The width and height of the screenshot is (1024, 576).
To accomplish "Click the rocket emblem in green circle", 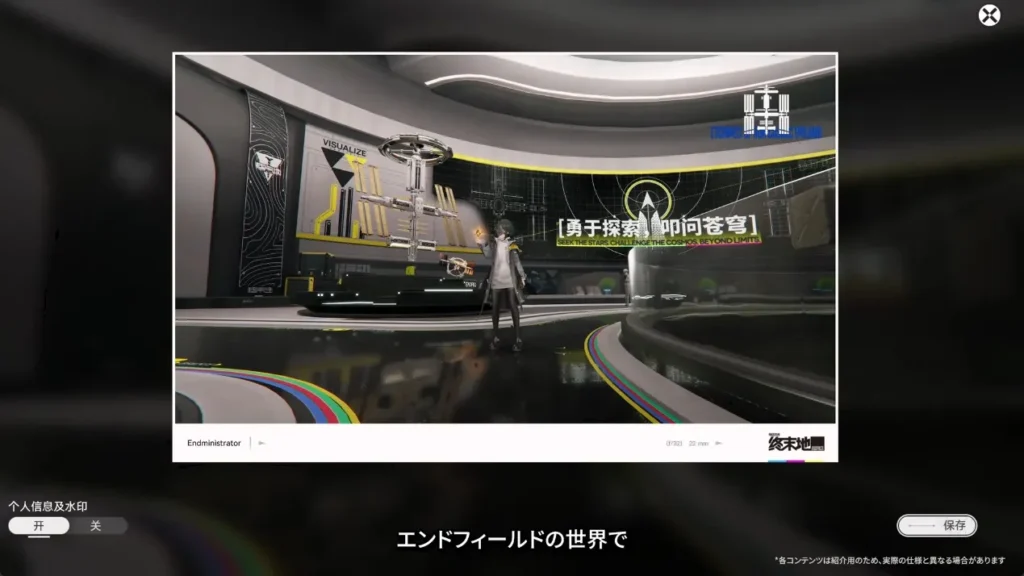I will [647, 203].
